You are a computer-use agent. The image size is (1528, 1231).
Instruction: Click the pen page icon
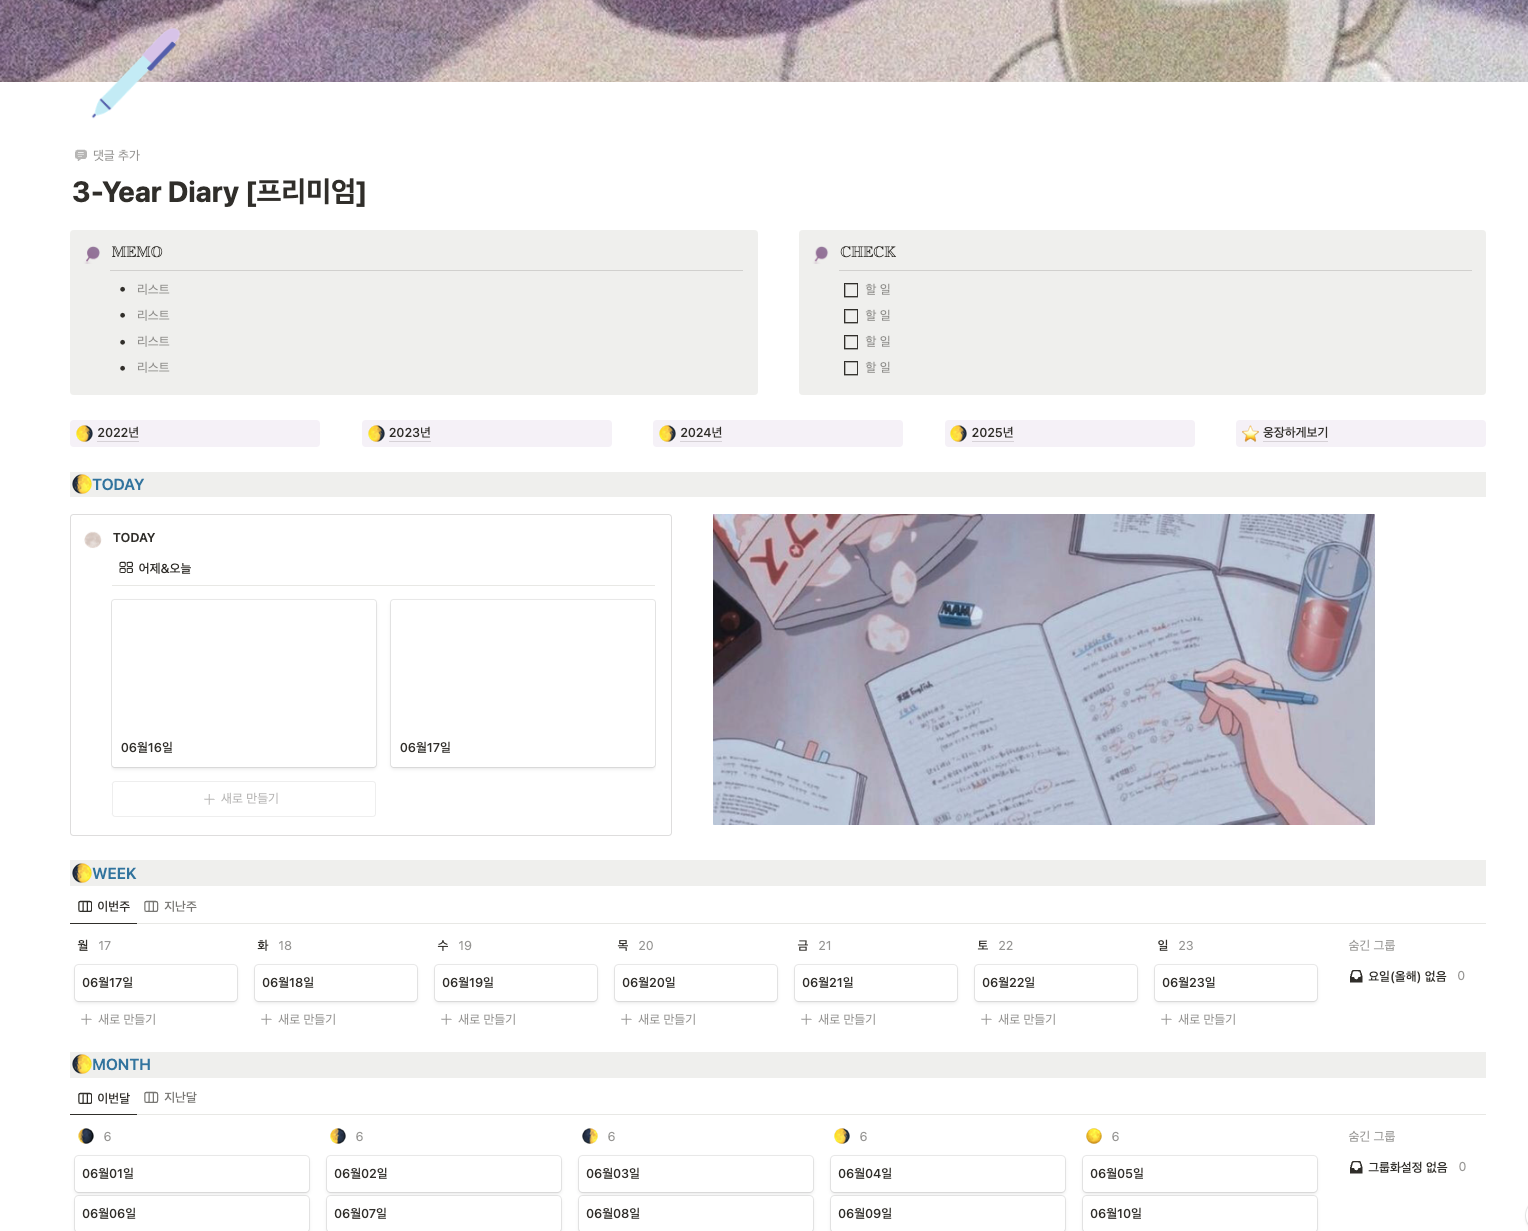136,73
